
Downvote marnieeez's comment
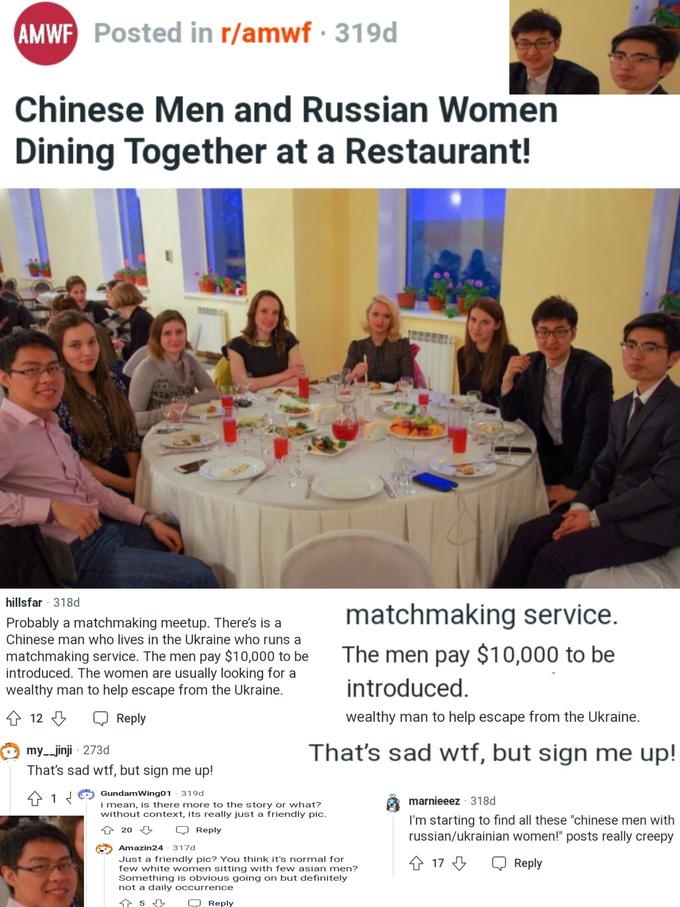pyautogui.click(x=459, y=864)
